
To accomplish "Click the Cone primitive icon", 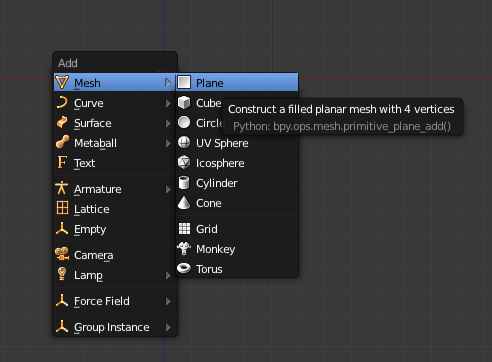I will [184, 203].
